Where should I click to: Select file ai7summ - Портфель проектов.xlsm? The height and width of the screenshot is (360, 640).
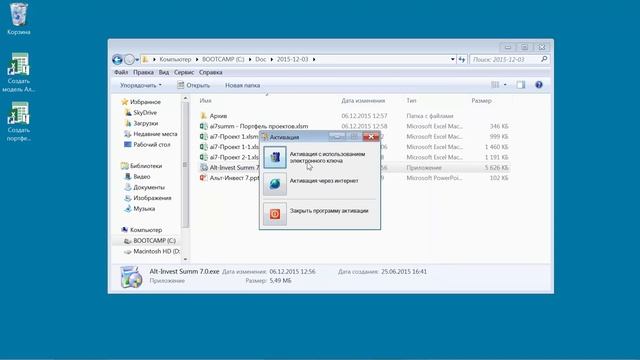coord(253,127)
